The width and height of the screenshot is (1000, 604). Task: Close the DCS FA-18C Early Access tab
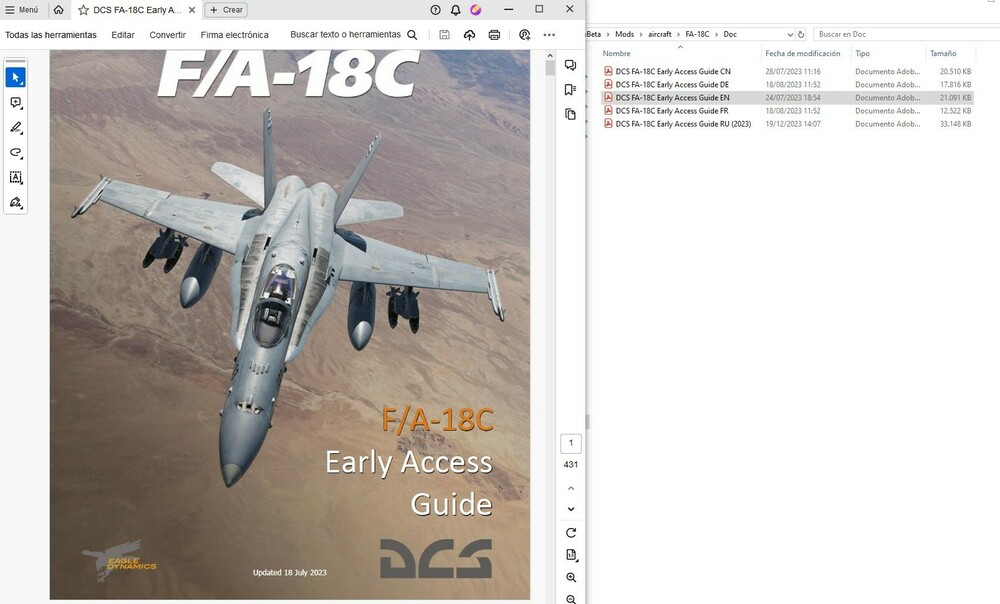click(x=192, y=10)
